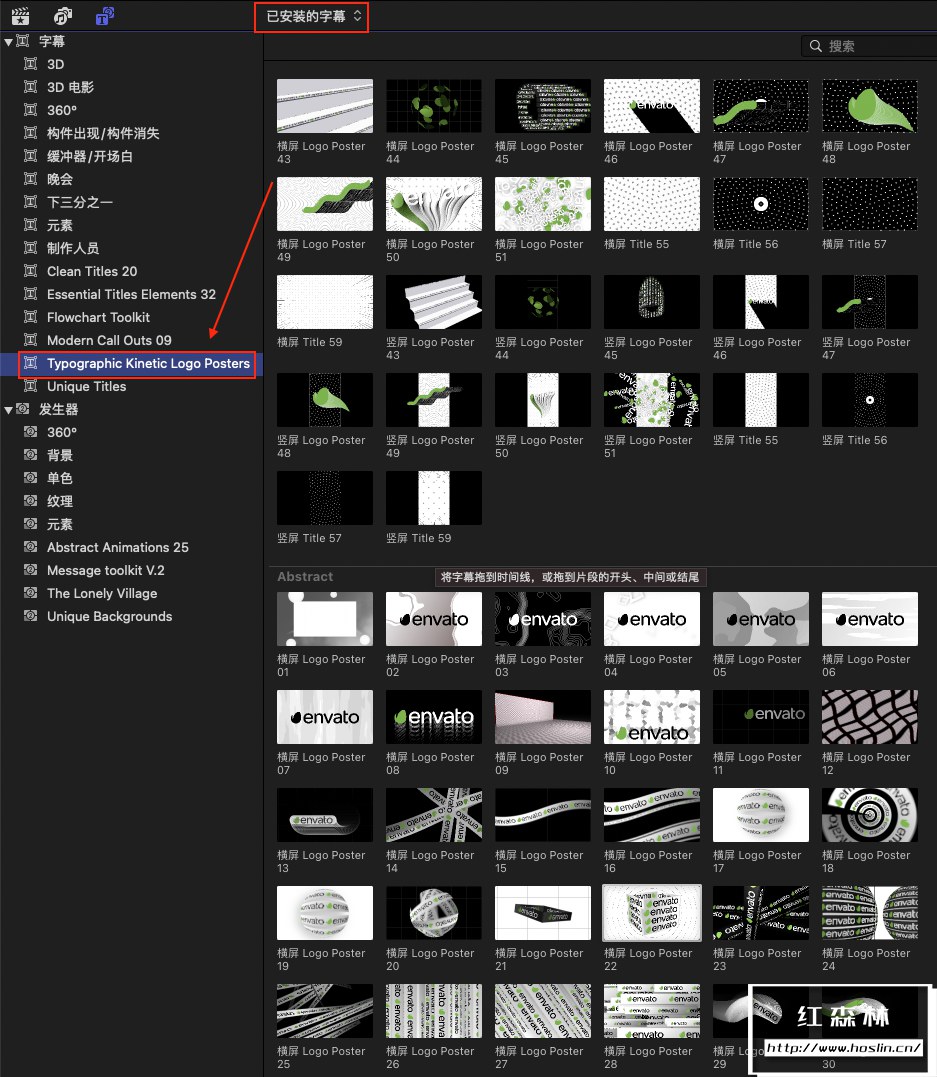Select 横屏 Title 56 thumbnail
The width and height of the screenshot is (937, 1077).
pos(760,204)
